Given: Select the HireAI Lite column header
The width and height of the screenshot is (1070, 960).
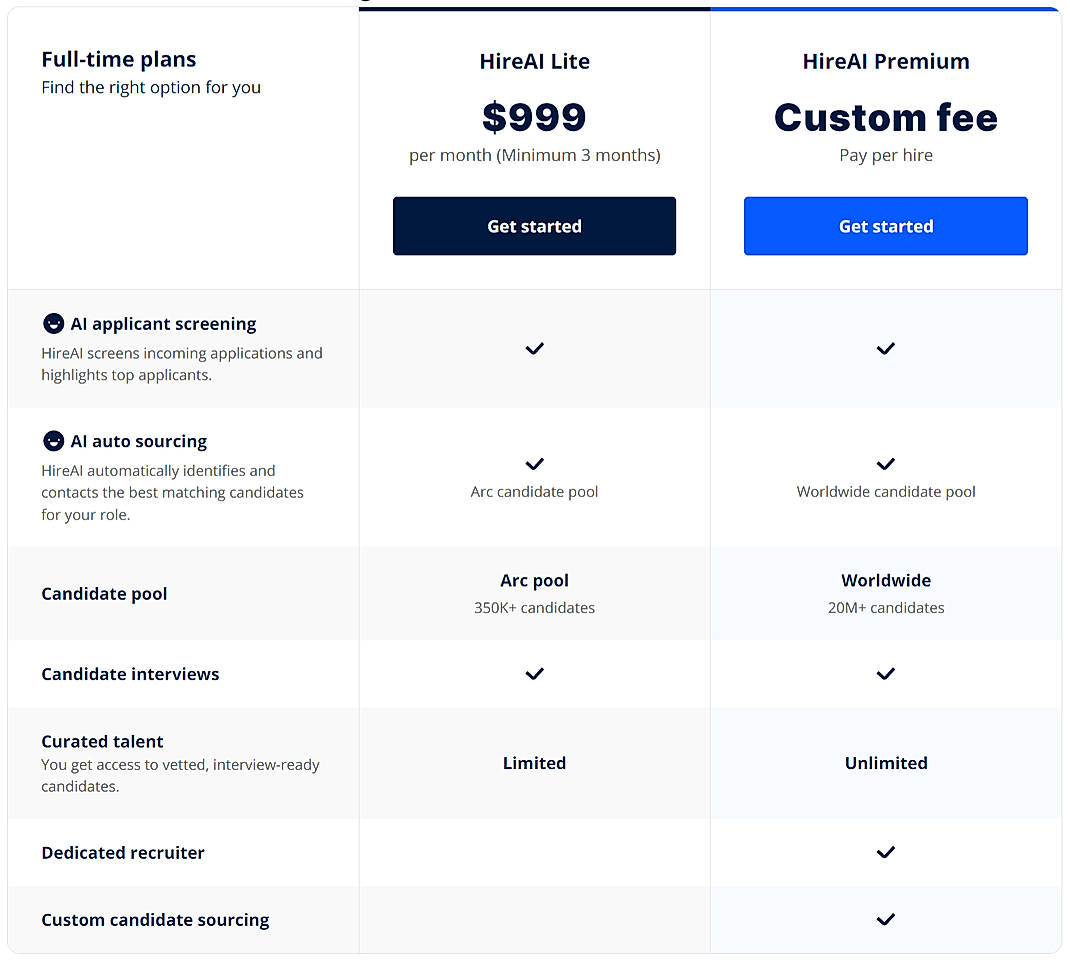Looking at the screenshot, I should tap(534, 61).
